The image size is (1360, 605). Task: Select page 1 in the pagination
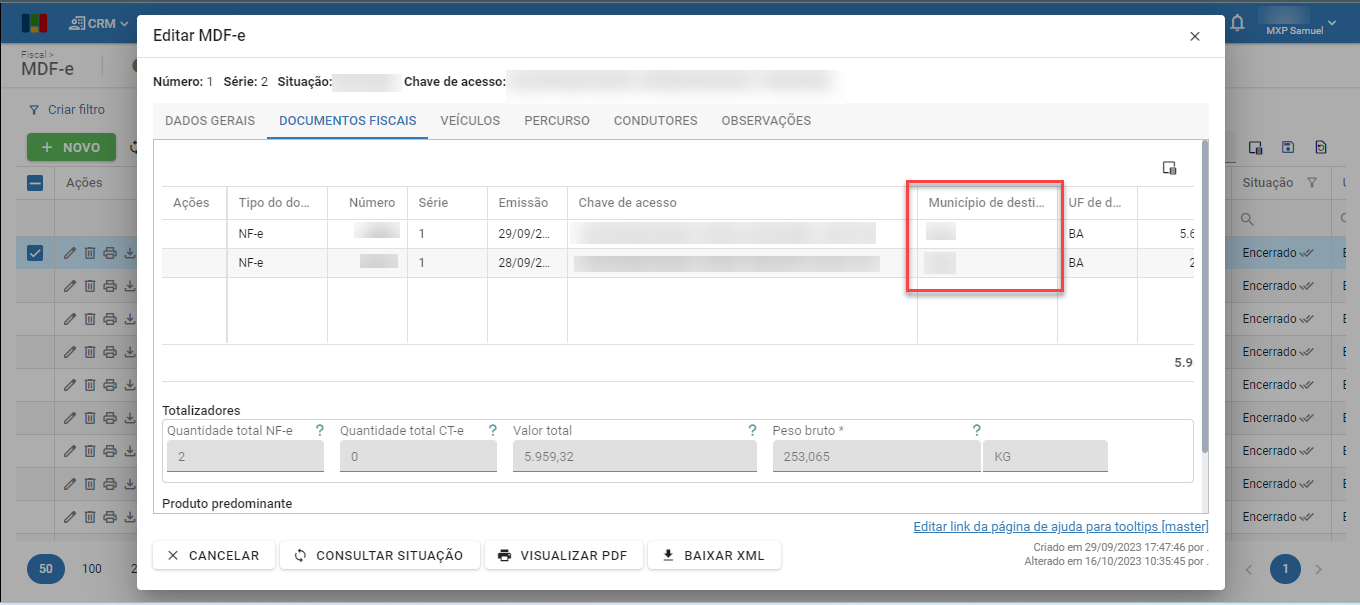coord(1285,569)
